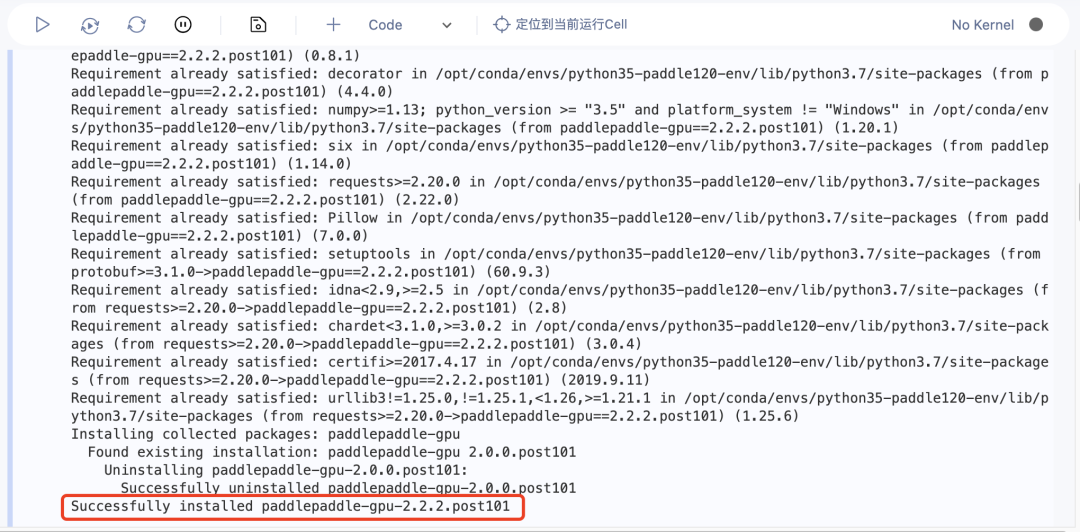Click 'Requirement already satisfied: chardet<3.1.0,>=3.0.2' text

(x=288, y=326)
